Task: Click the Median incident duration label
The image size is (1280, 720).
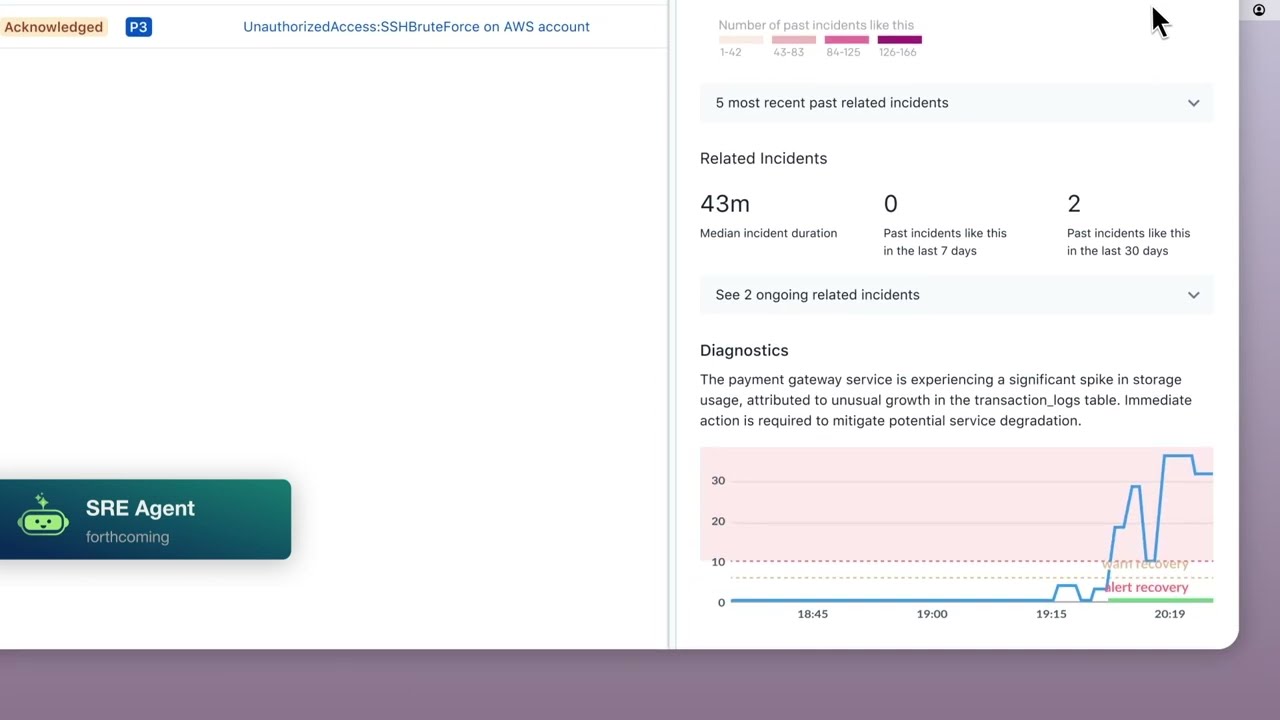Action: click(x=768, y=233)
